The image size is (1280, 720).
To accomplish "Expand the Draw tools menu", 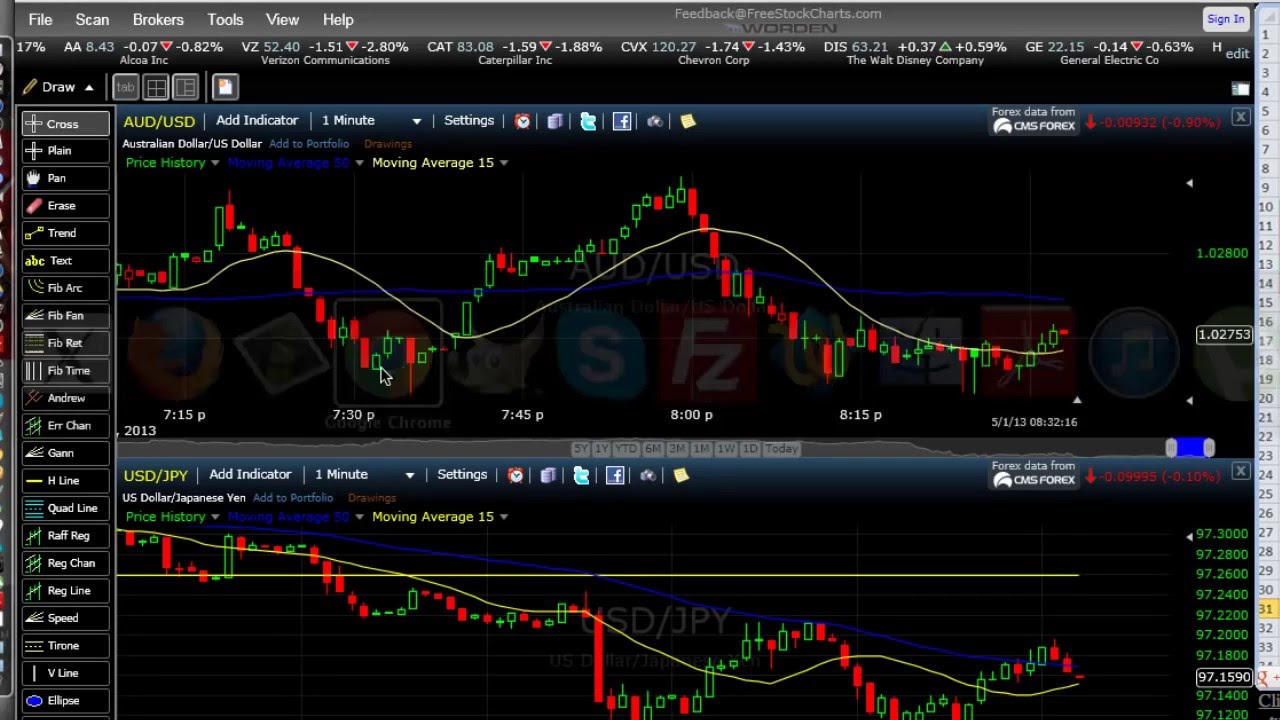I will (x=59, y=87).
